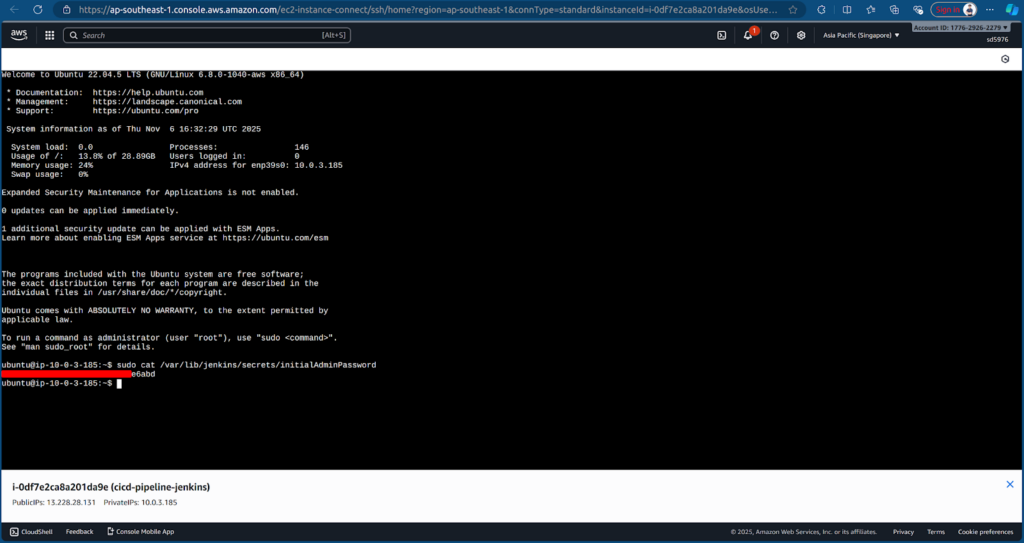The width and height of the screenshot is (1024, 543).
Task: Open the Console Mobile App link
Action: pyautogui.click(x=139, y=532)
